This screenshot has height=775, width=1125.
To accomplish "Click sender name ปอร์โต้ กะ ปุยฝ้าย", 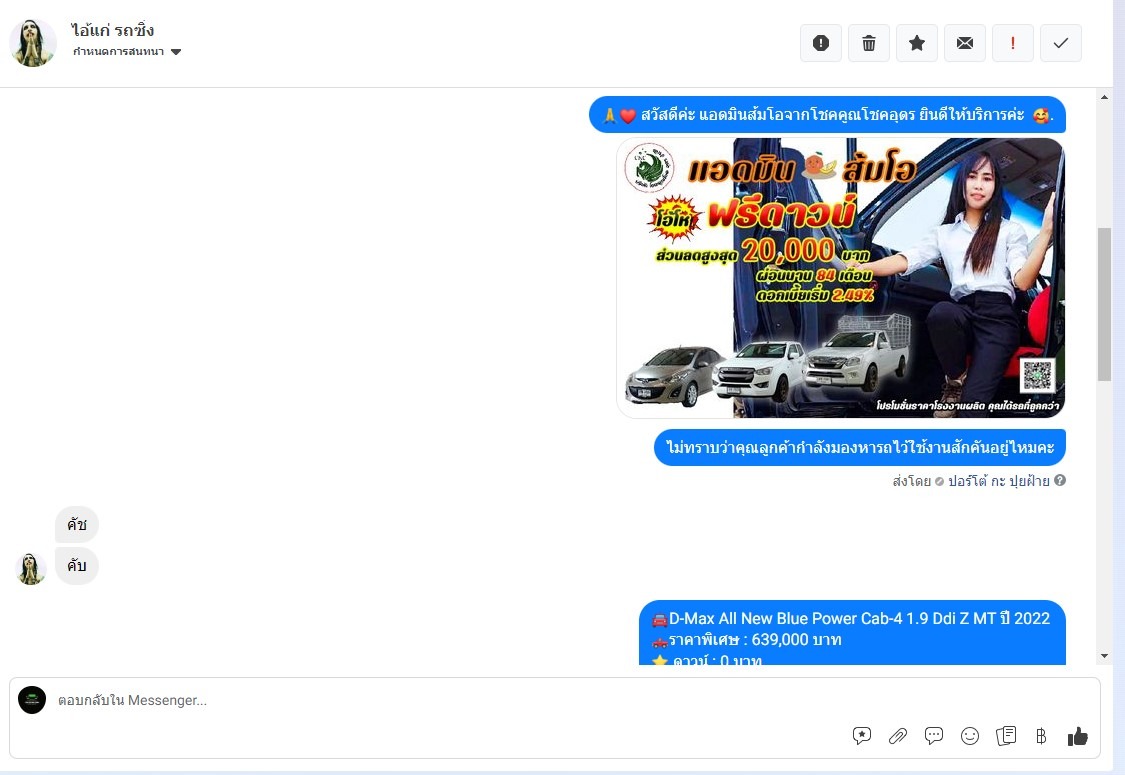I will pos(999,481).
